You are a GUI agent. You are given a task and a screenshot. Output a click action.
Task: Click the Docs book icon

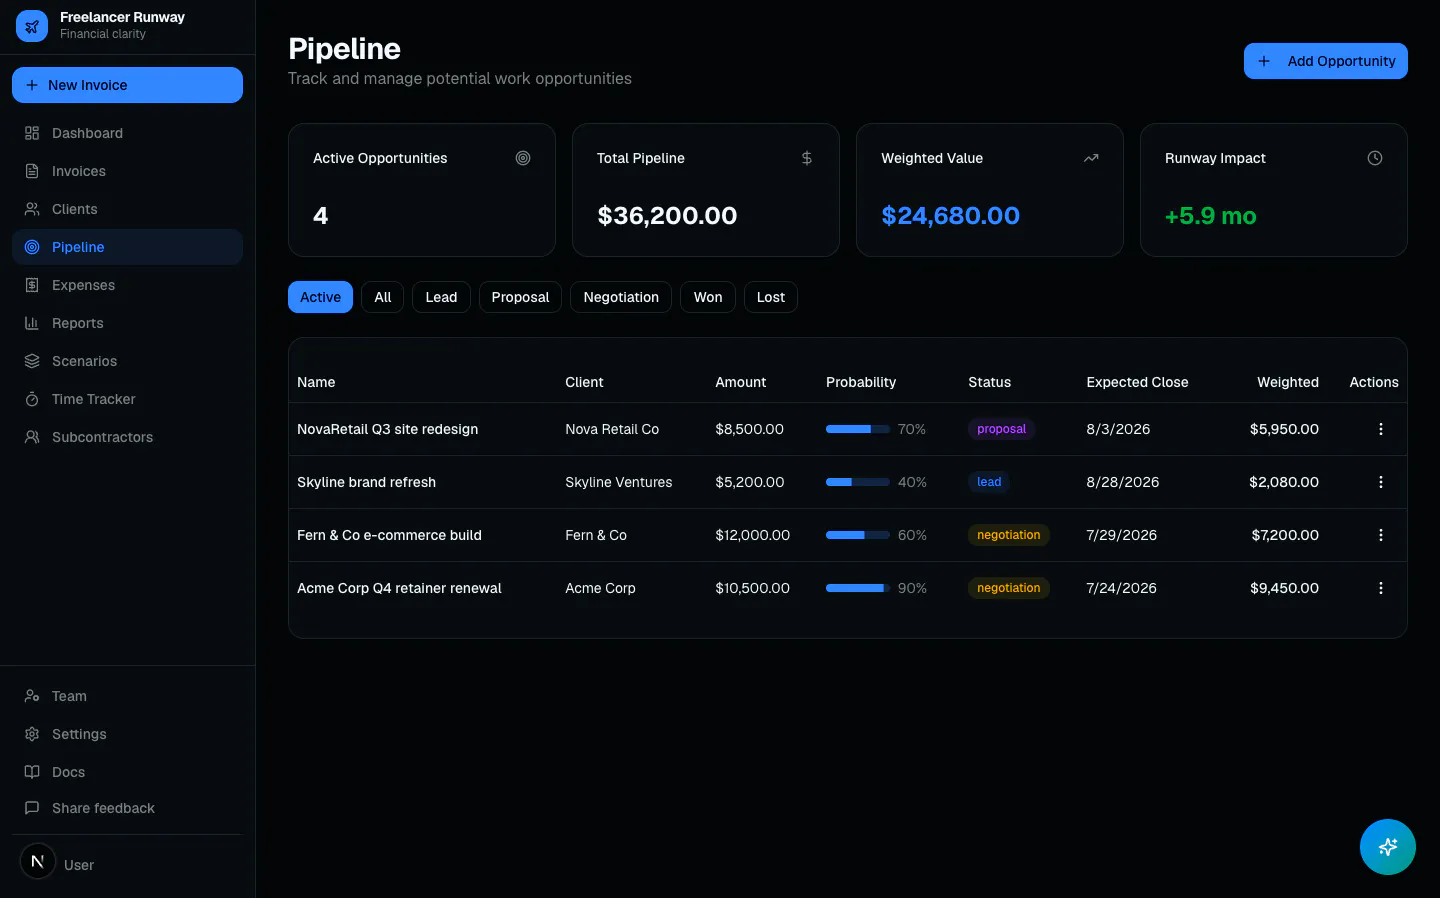[x=32, y=772]
